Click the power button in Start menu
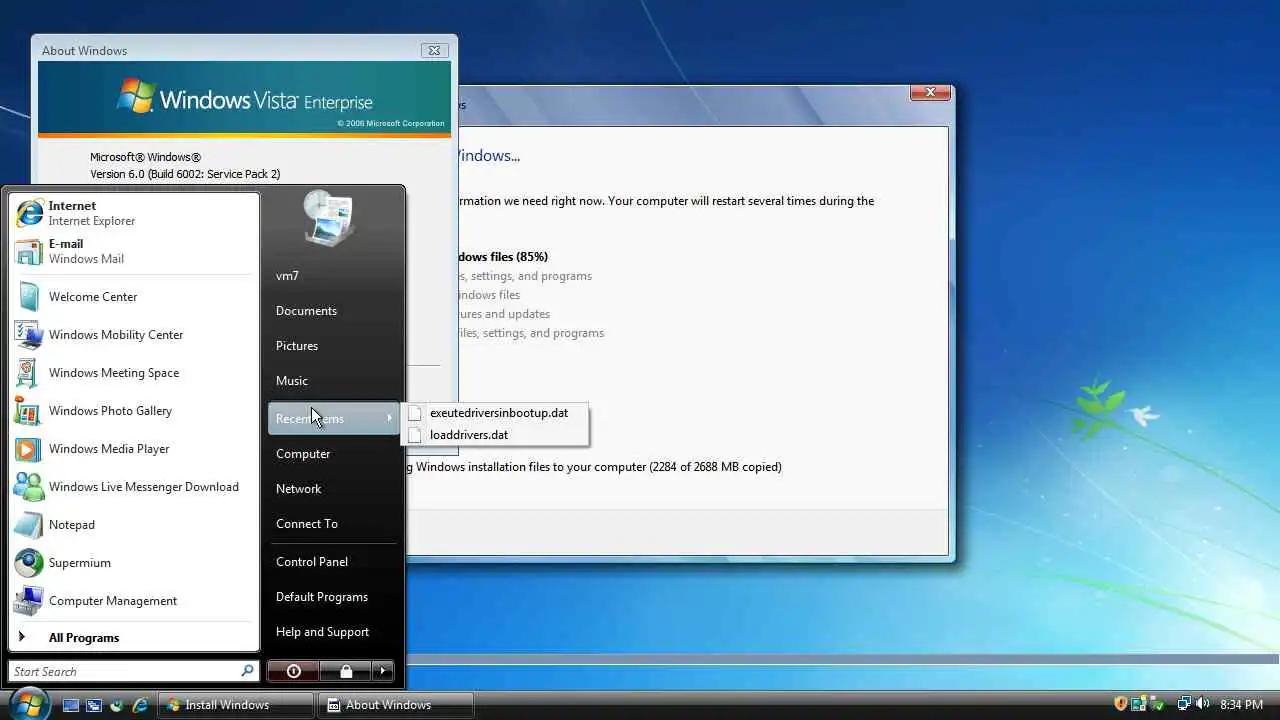The image size is (1280, 720). [293, 671]
